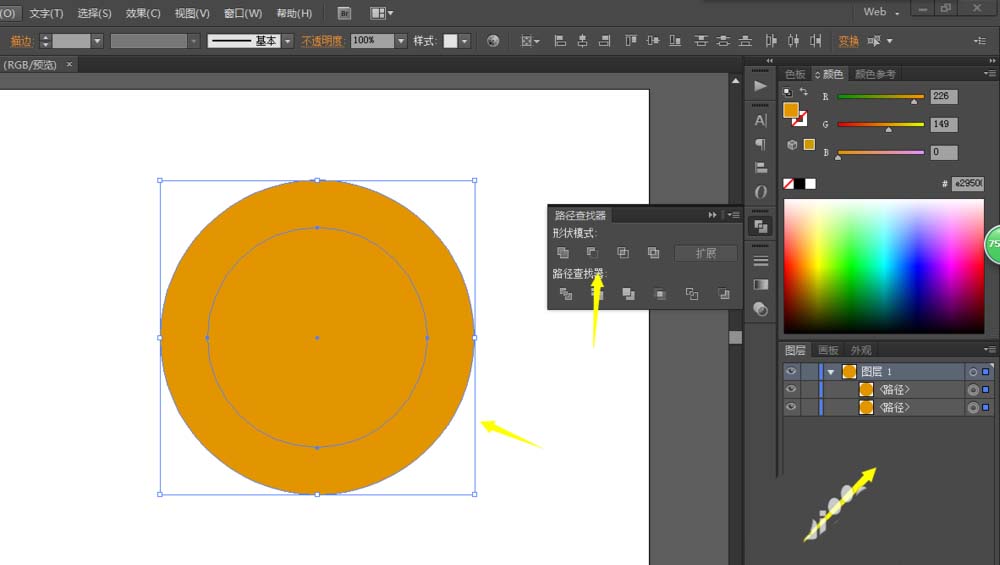
Task: Open the opacity 100% dropdown
Action: (401, 41)
